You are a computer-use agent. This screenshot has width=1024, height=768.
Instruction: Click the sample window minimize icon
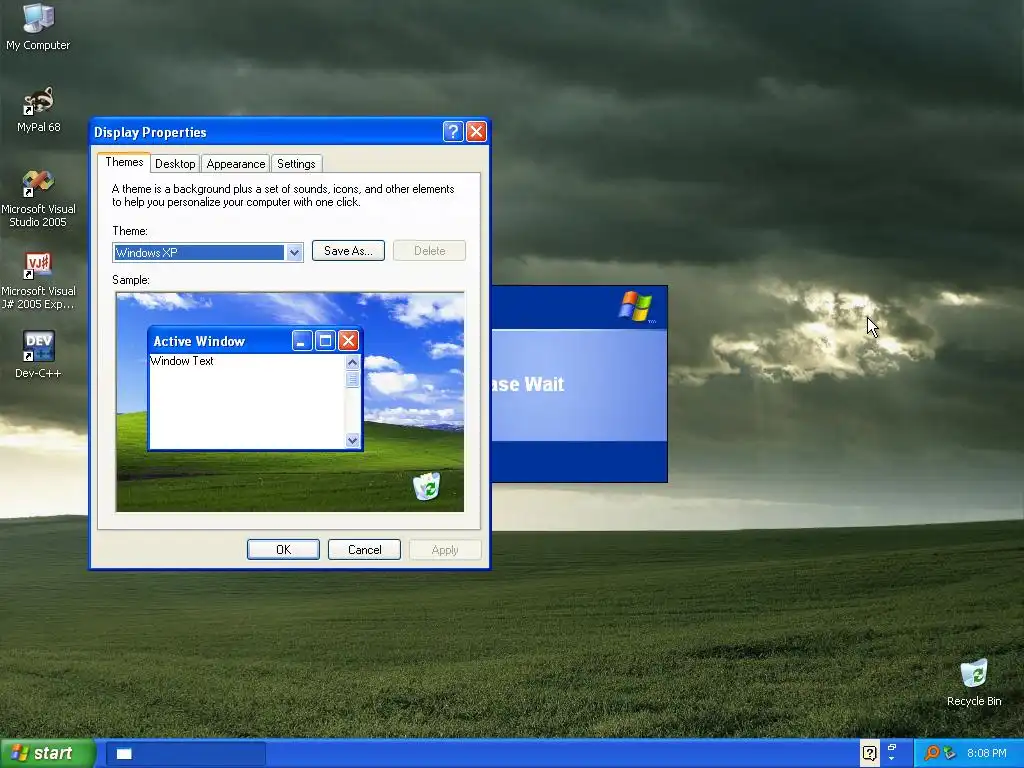[302, 340]
